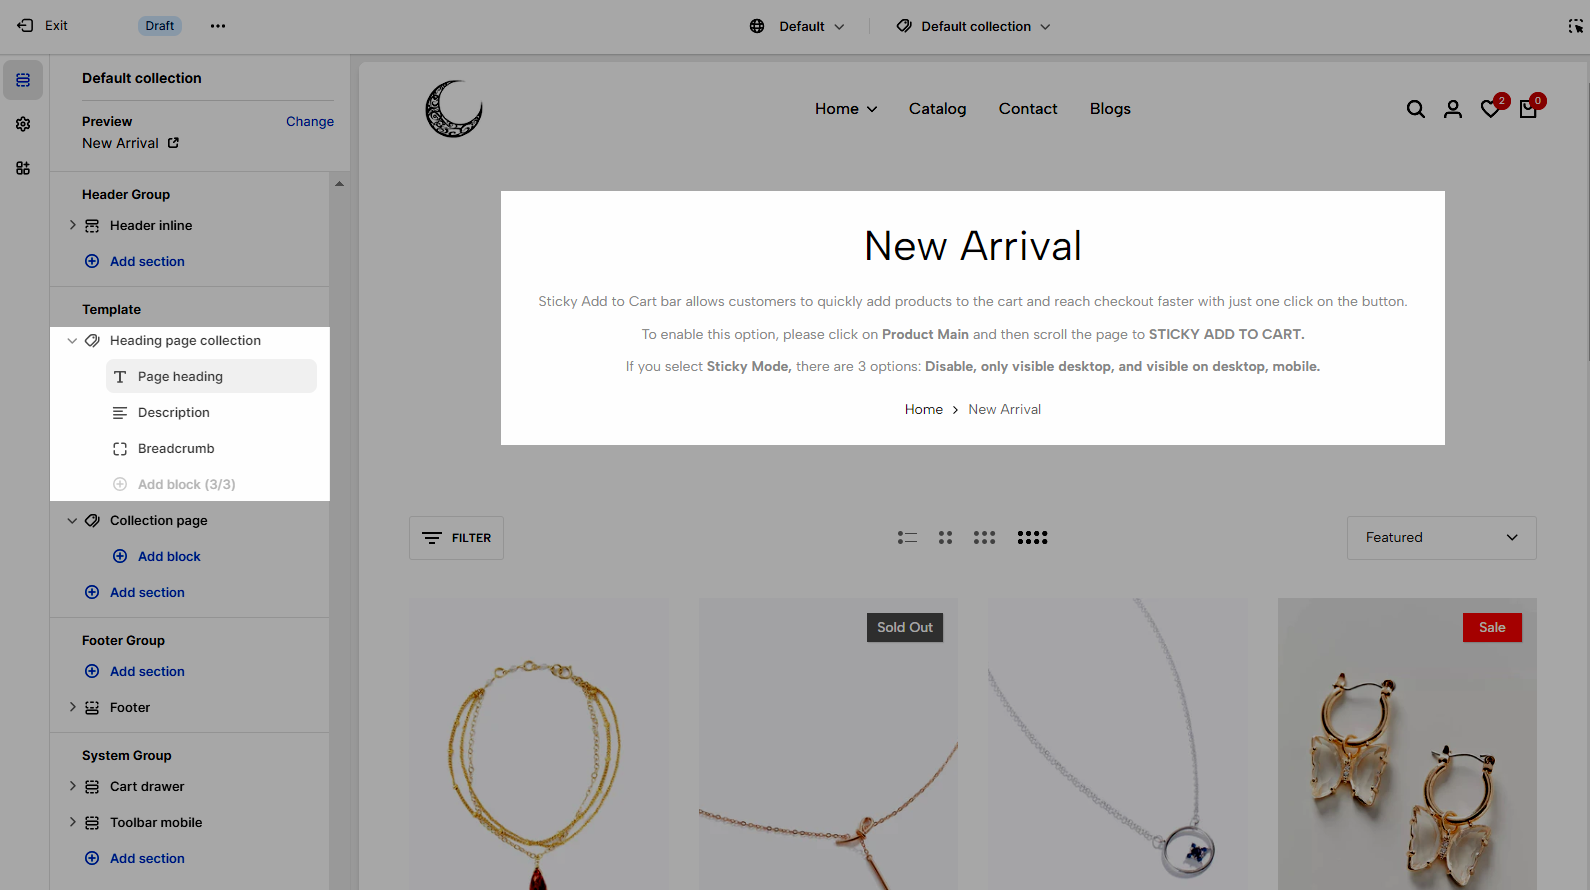Open the App embeds icon

pyautogui.click(x=23, y=168)
